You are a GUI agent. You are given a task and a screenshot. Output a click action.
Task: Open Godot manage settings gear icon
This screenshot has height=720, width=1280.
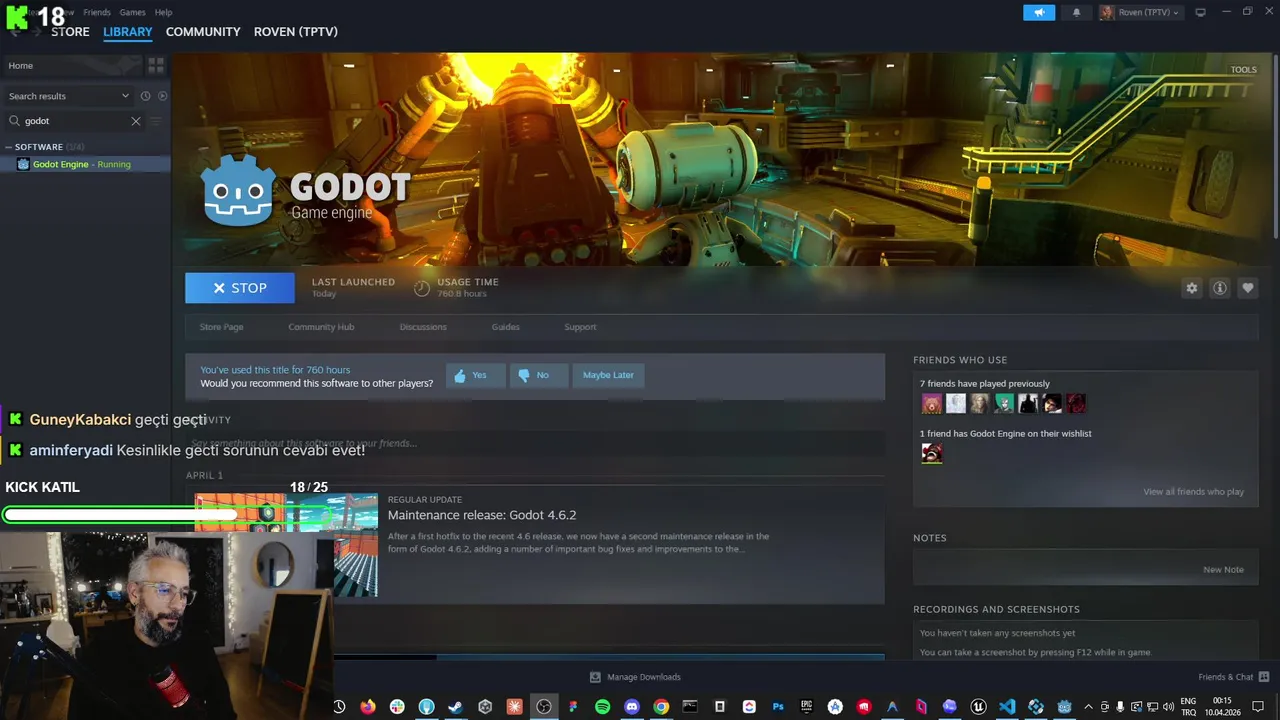tap(1191, 288)
